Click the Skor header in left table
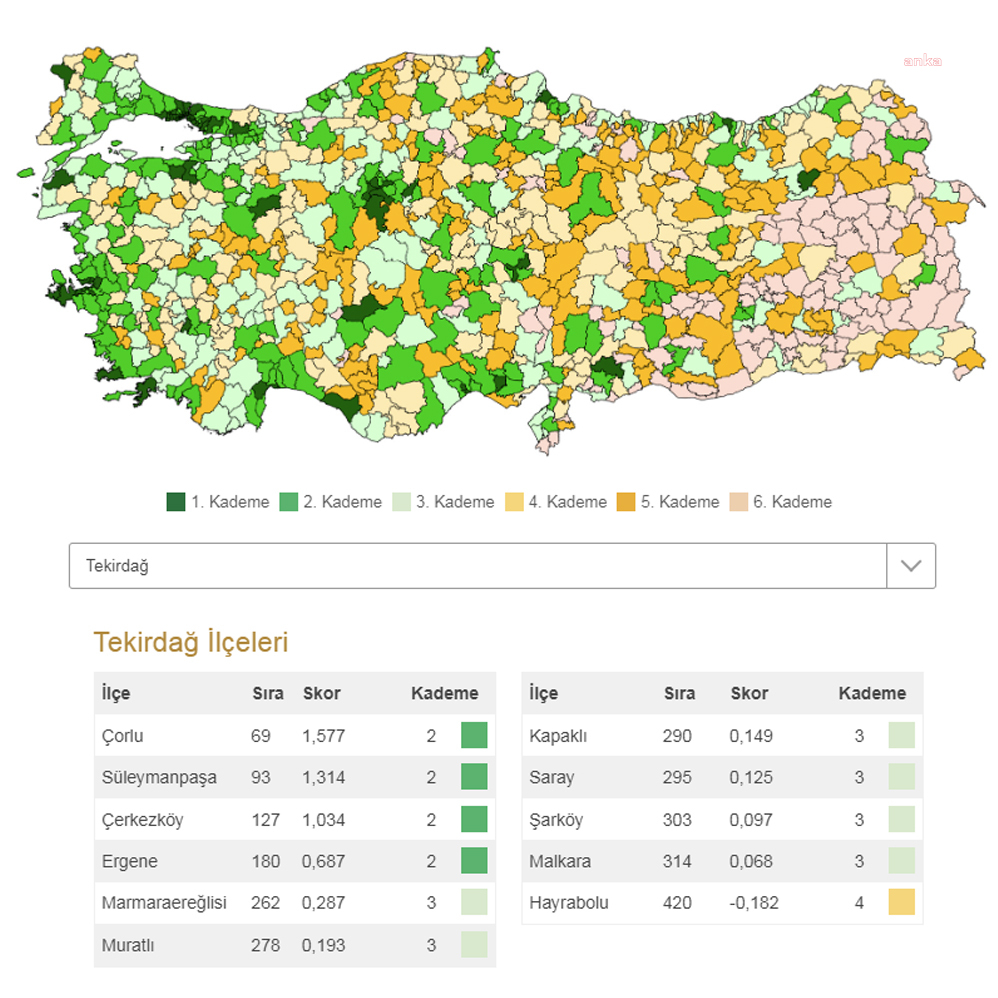998x998 pixels. pos(321,693)
